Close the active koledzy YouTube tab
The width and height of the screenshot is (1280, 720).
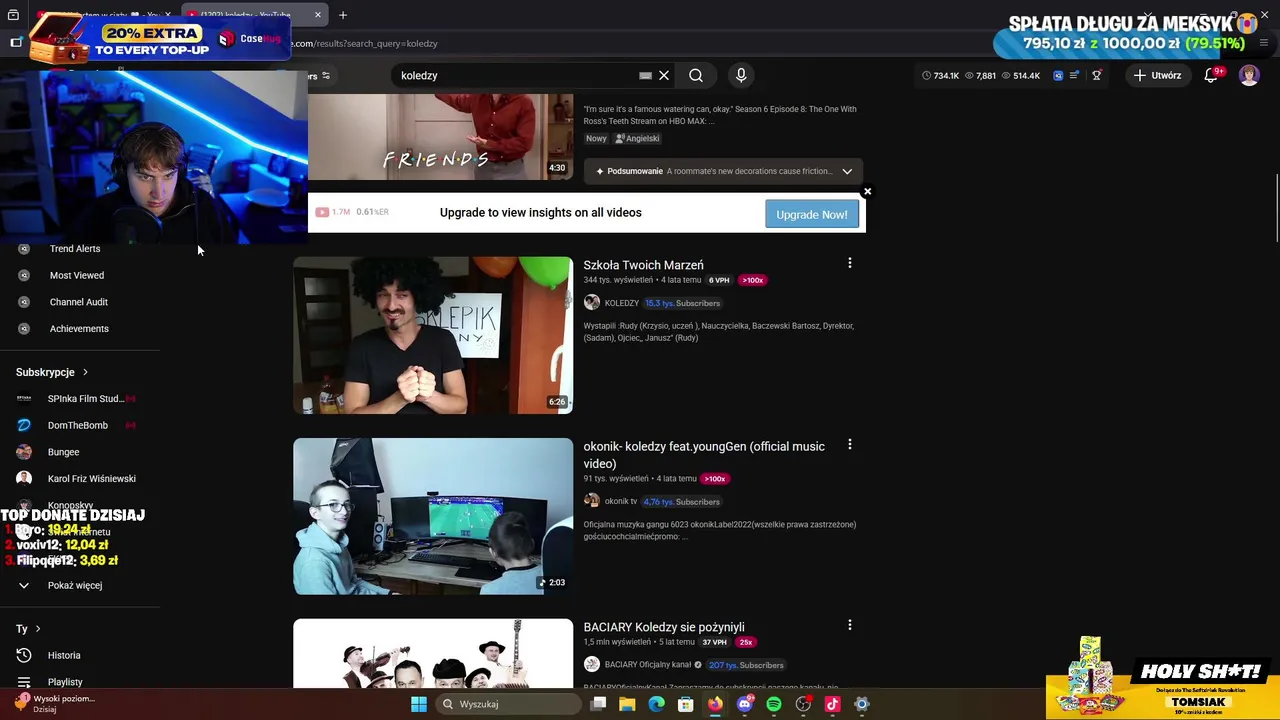(x=318, y=15)
